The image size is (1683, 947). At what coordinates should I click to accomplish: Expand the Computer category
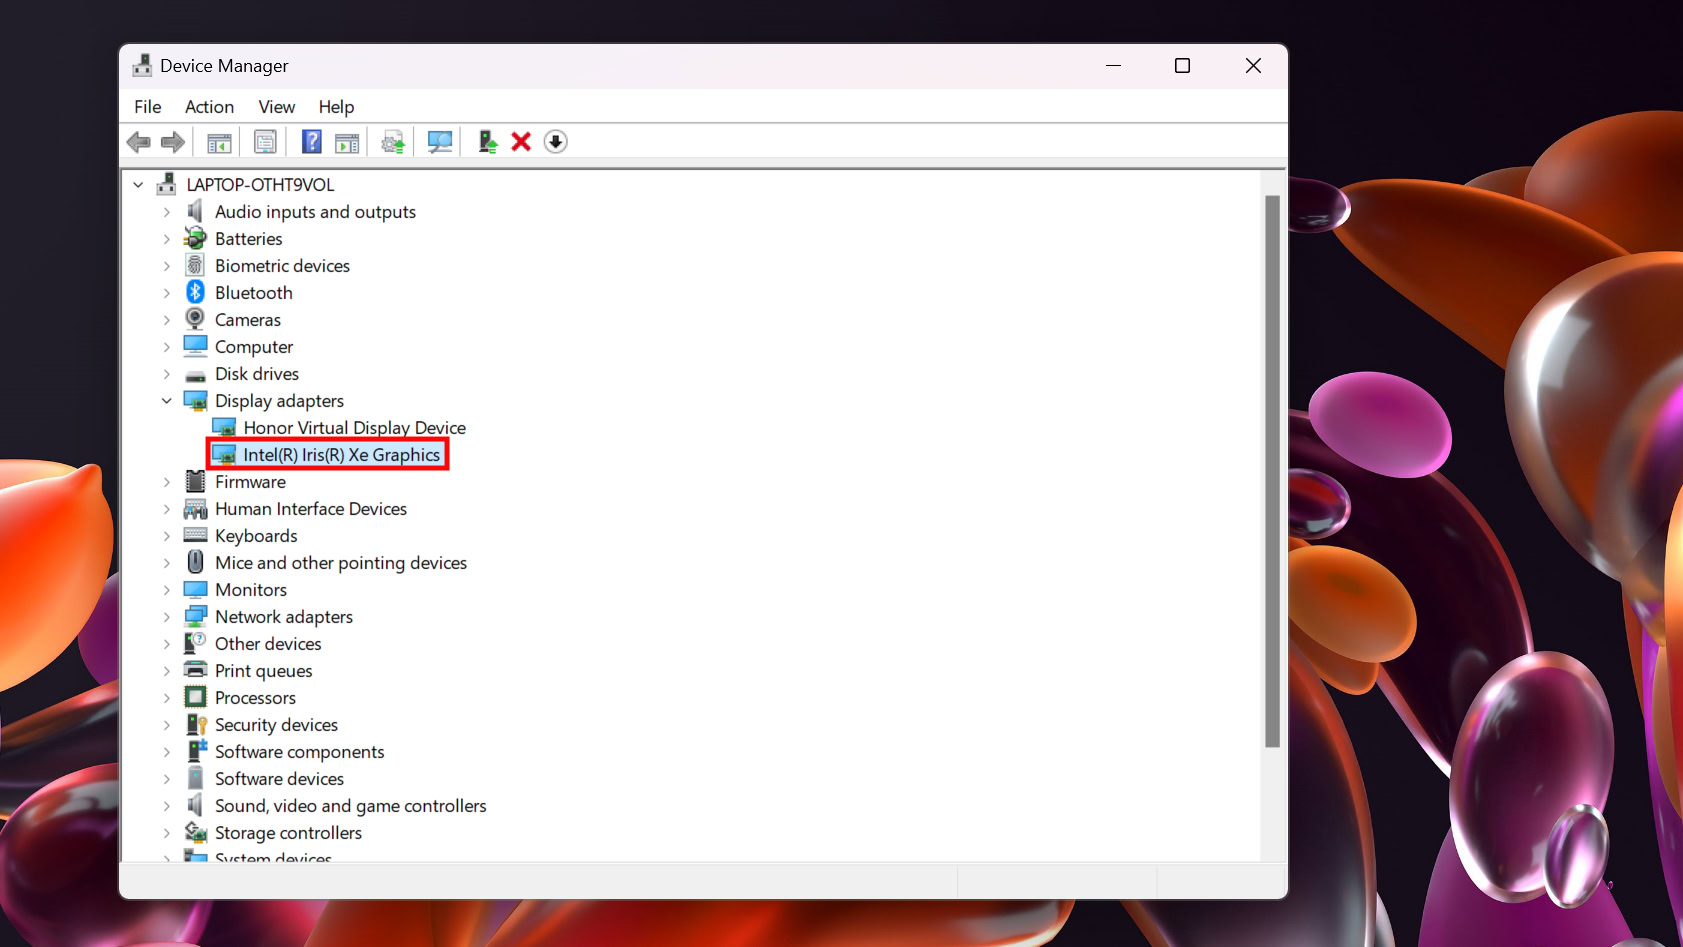coord(167,347)
